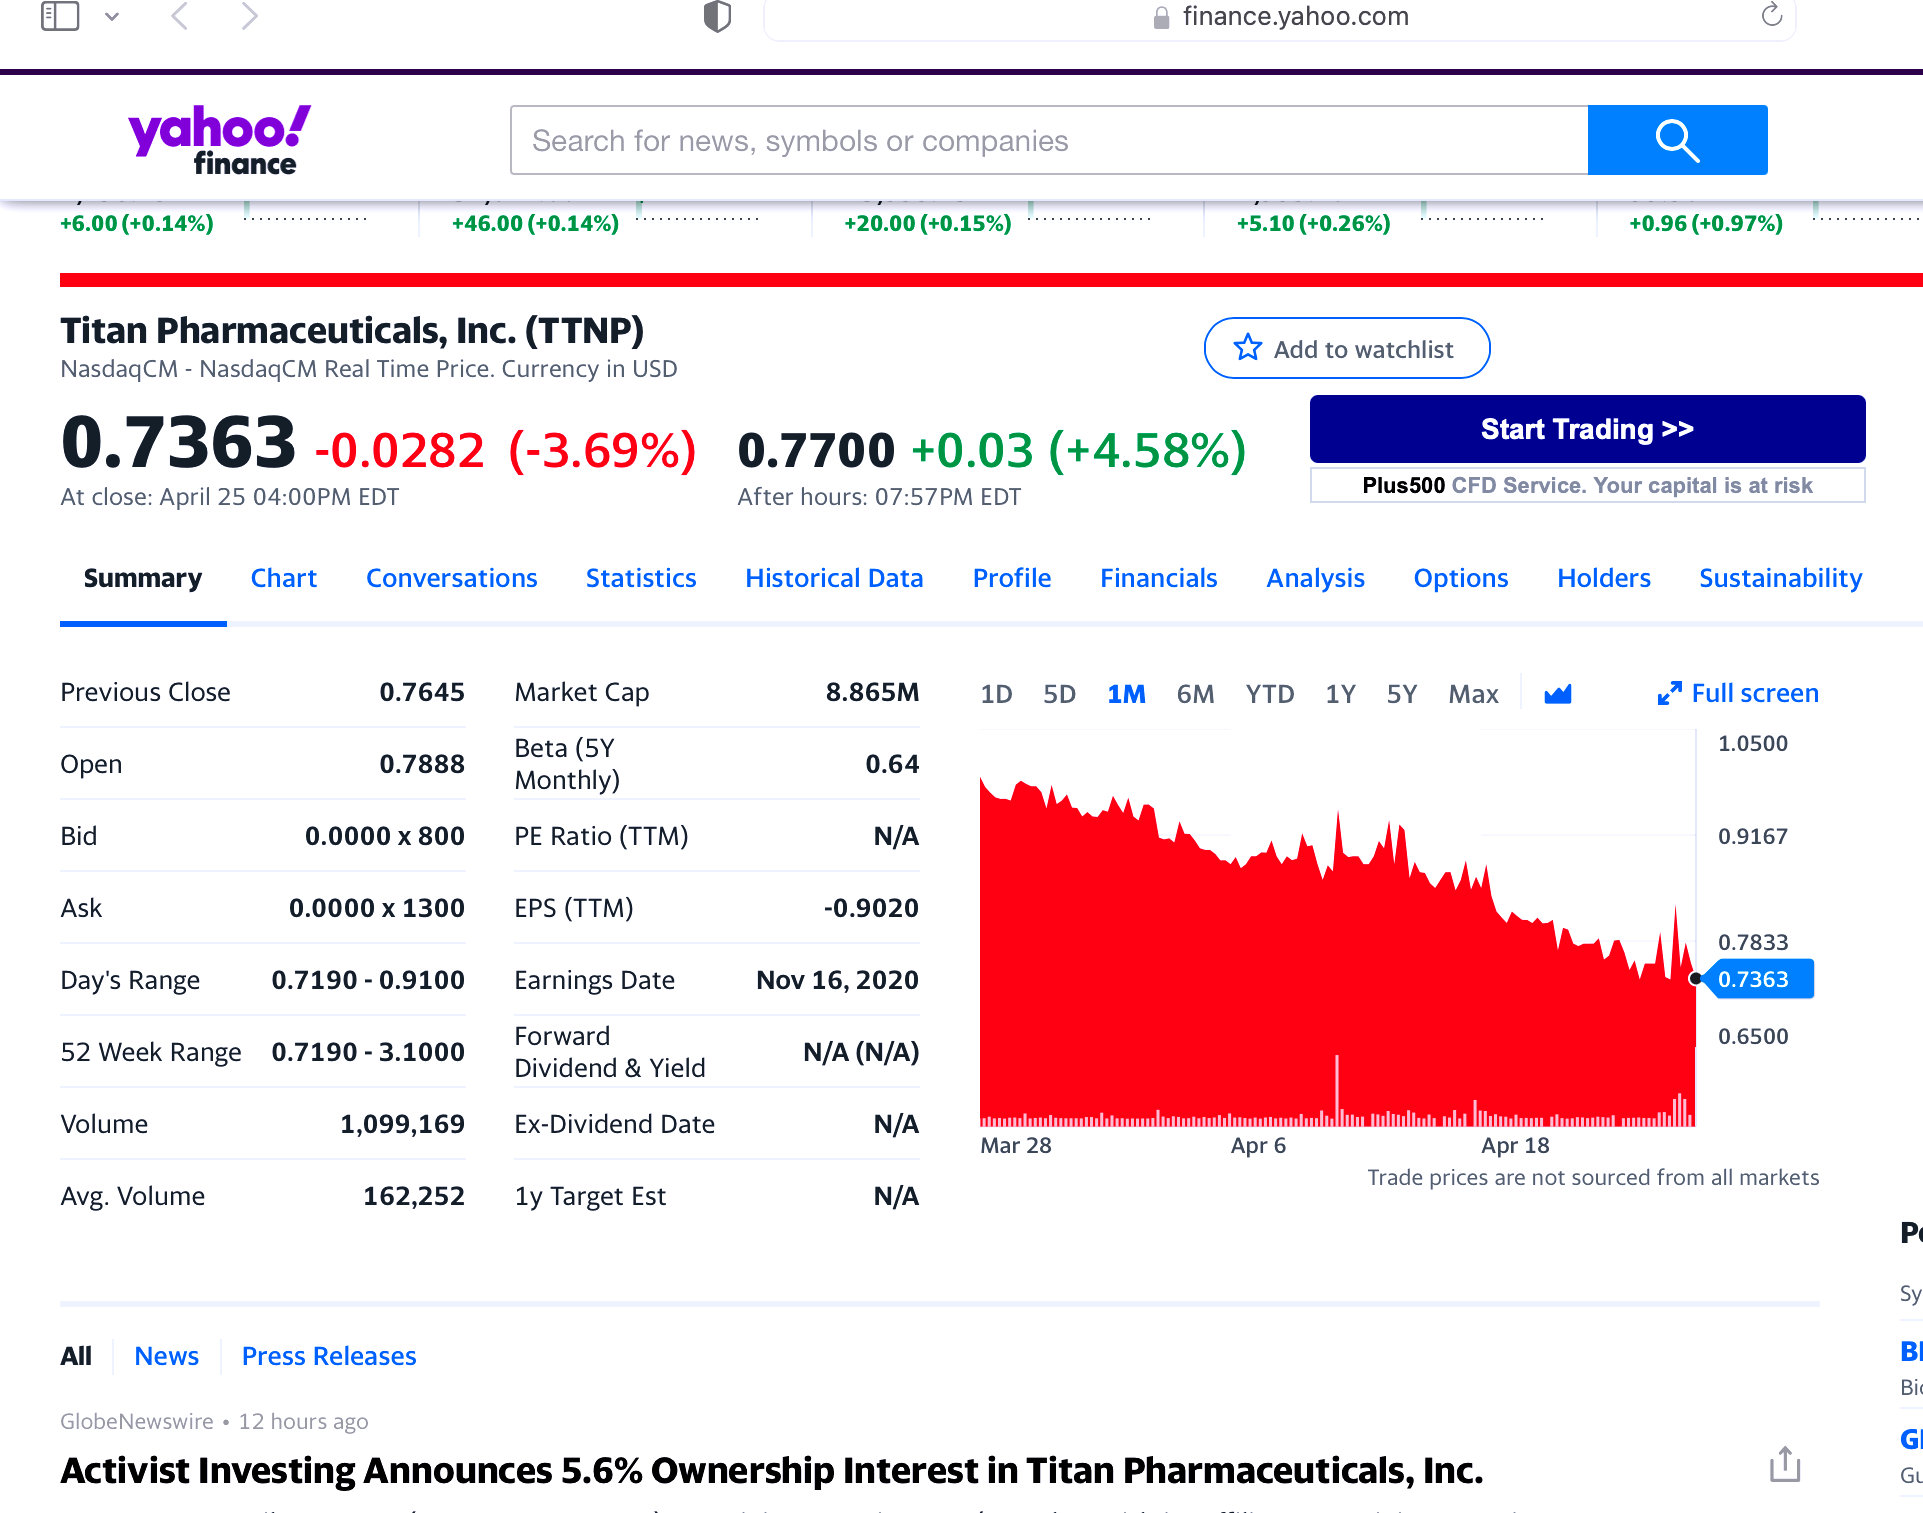Screen dimensions: 1923x1513
Task: Reload the page using the refresh icon
Action: 1771,15
